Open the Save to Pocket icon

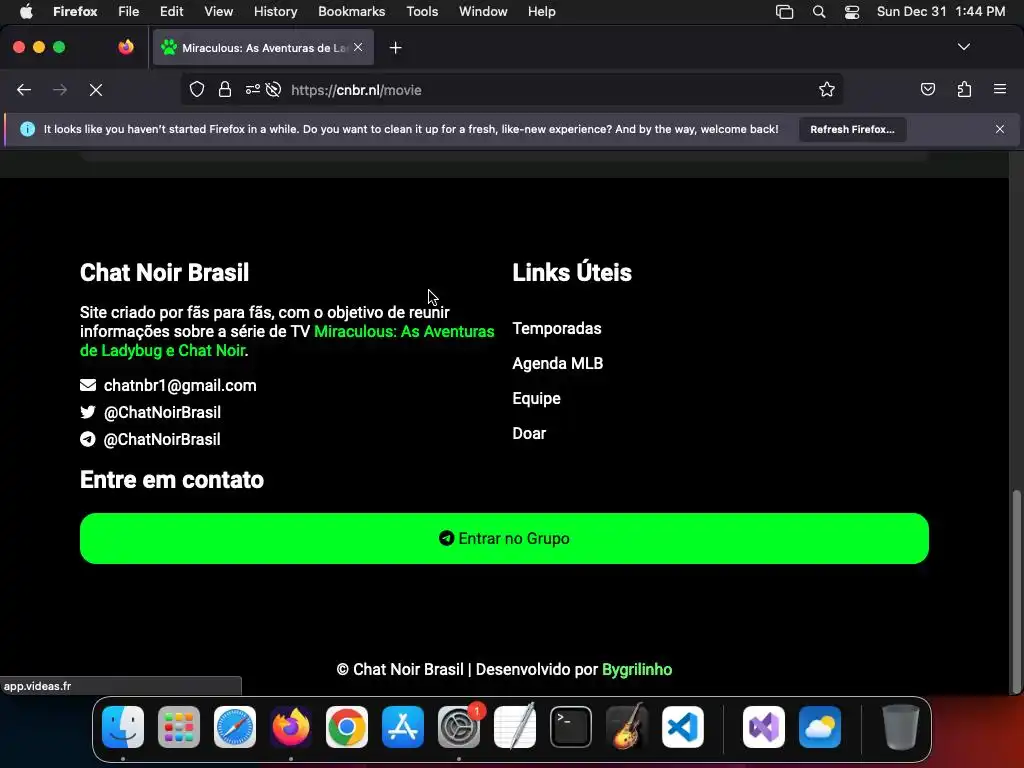click(x=927, y=89)
